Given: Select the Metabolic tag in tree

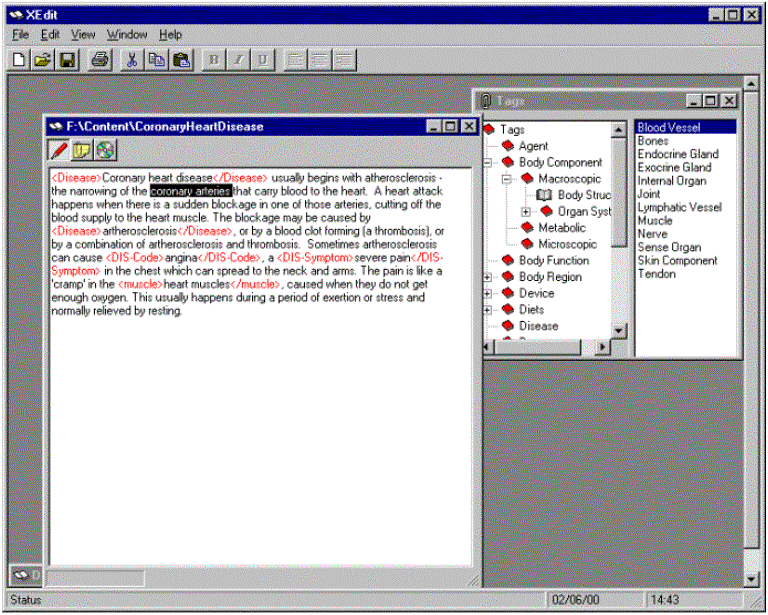Looking at the screenshot, I should 561,228.
